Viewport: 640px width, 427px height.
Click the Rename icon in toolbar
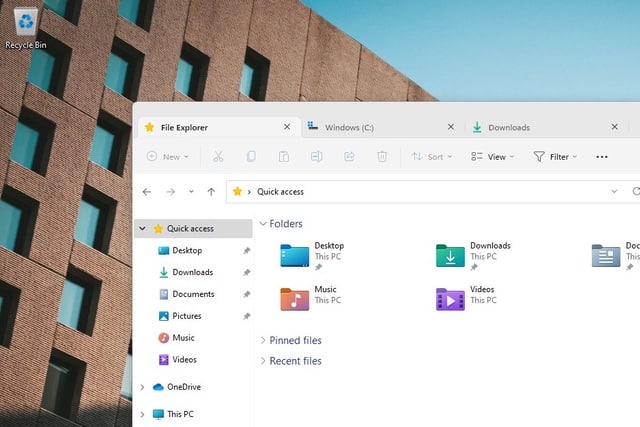(x=316, y=157)
